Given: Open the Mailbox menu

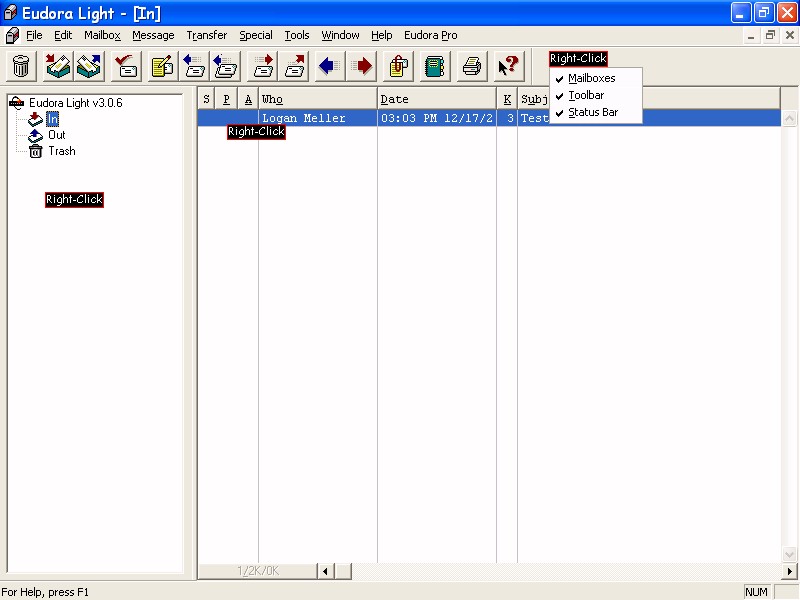Looking at the screenshot, I should tap(103, 35).
